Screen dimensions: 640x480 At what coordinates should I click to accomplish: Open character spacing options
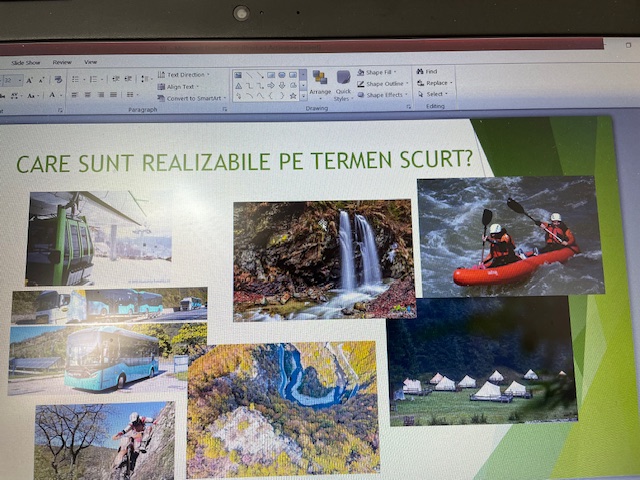tap(15, 96)
